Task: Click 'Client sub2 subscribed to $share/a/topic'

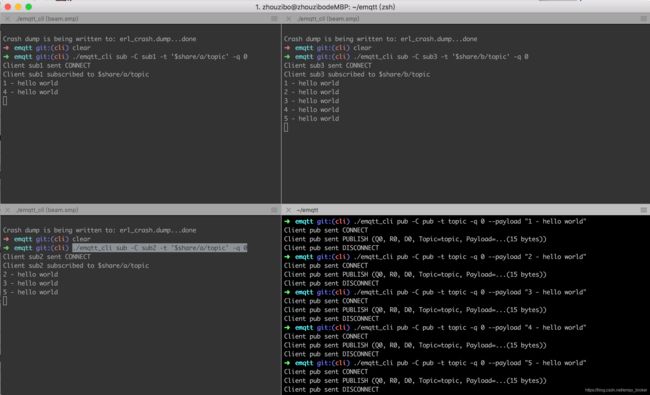Action: pyautogui.click(x=76, y=266)
